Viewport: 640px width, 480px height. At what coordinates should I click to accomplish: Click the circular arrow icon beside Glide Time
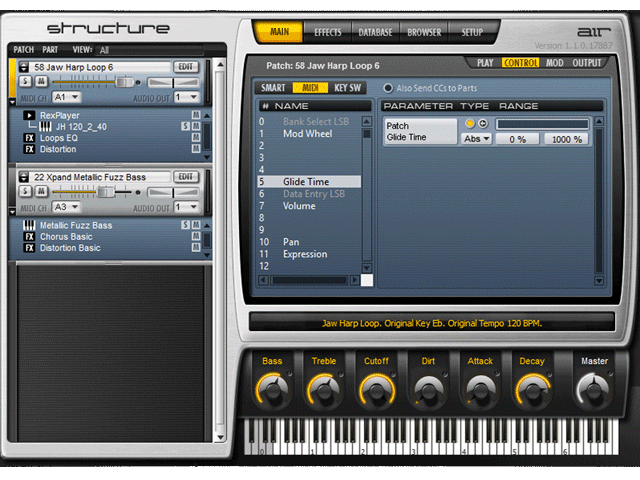[483, 123]
